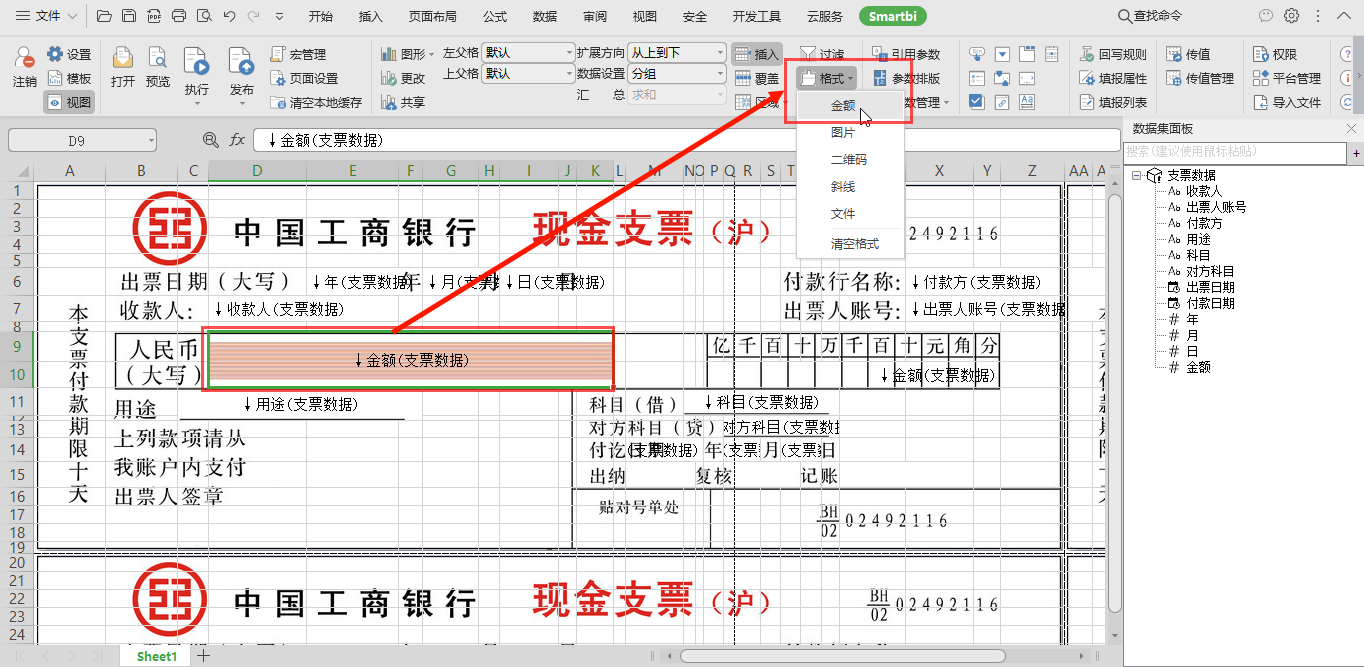Viewport: 1364px width, 667px height.
Task: Open the 图形 chart dropdown
Action: (x=408, y=54)
